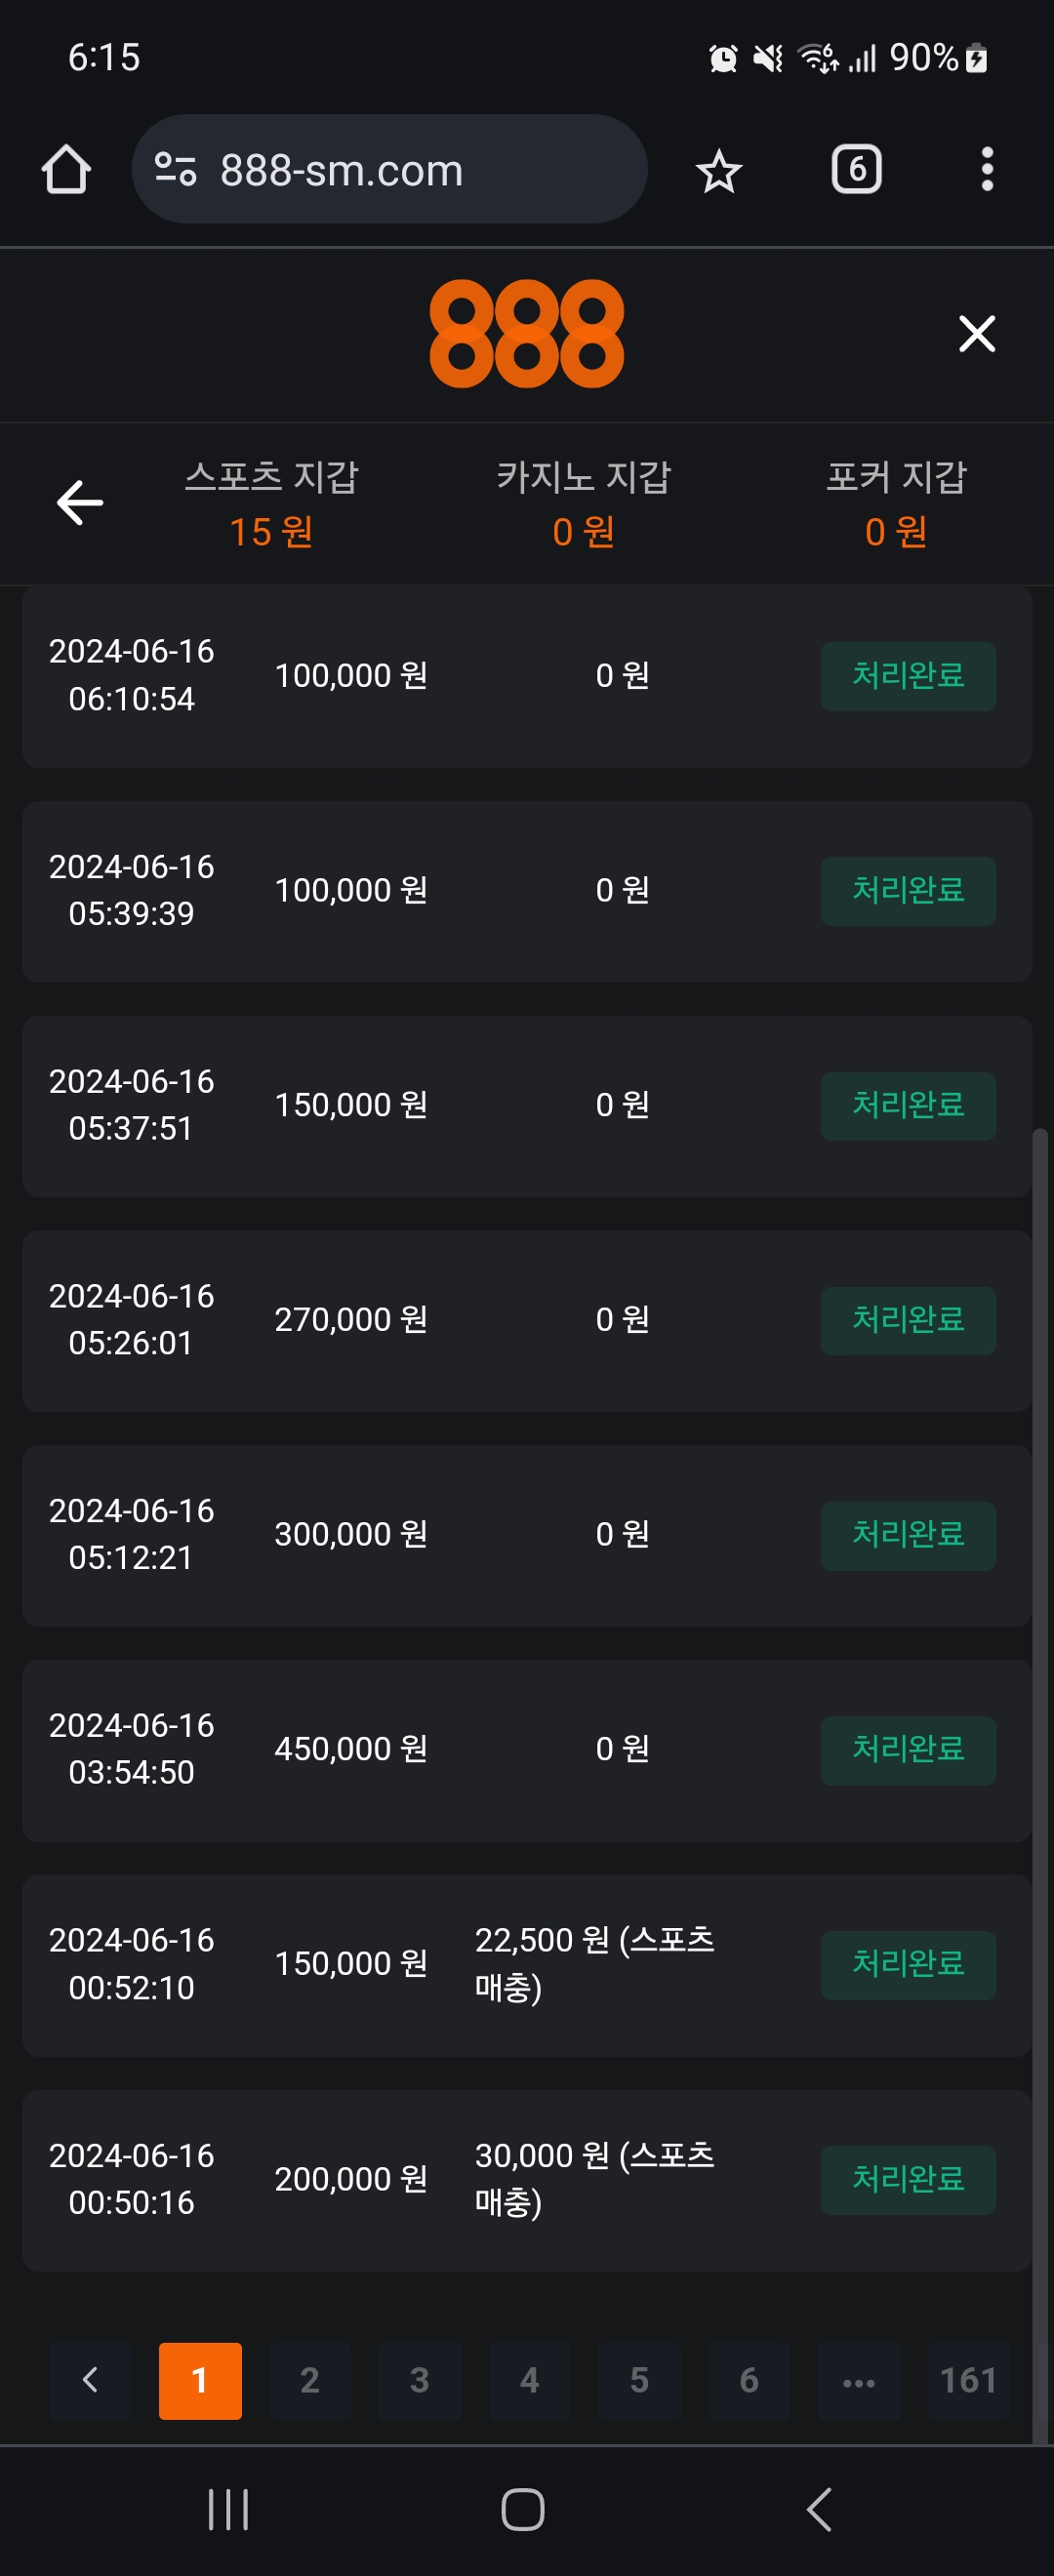The width and height of the screenshot is (1054, 2576).
Task: Expand more pages via ellipsis button
Action: coord(858,2380)
